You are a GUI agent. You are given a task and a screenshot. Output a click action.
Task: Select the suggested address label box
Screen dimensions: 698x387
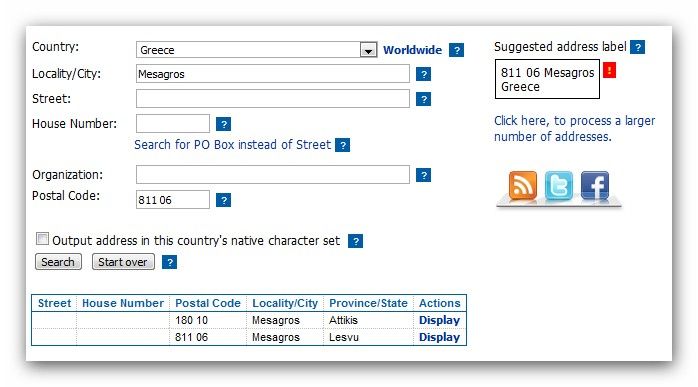point(547,79)
